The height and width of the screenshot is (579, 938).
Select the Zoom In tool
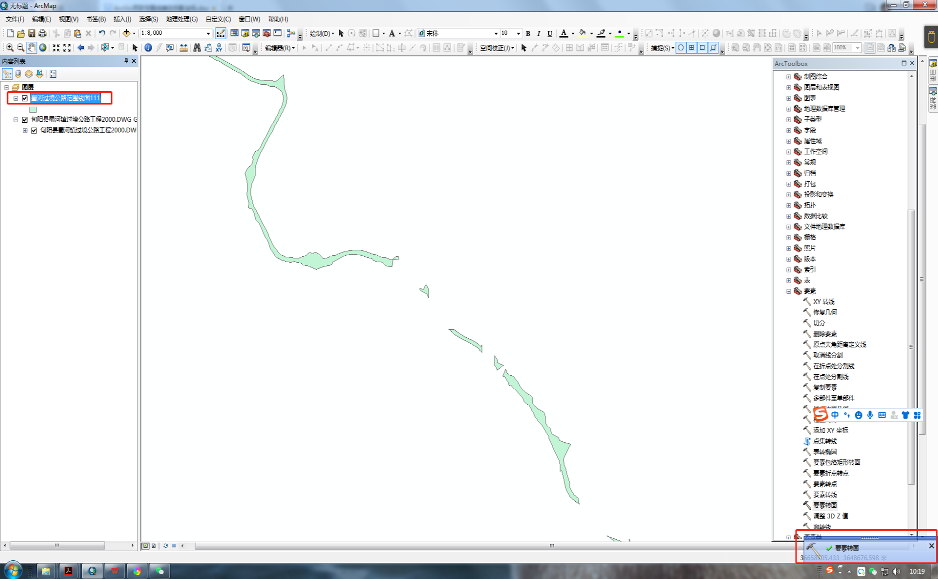click(9, 47)
